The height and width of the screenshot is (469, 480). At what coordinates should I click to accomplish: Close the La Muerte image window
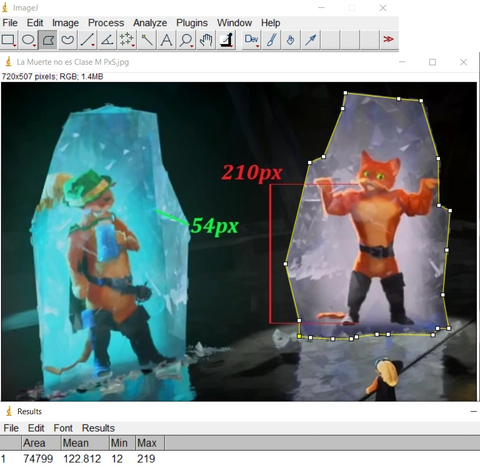463,62
